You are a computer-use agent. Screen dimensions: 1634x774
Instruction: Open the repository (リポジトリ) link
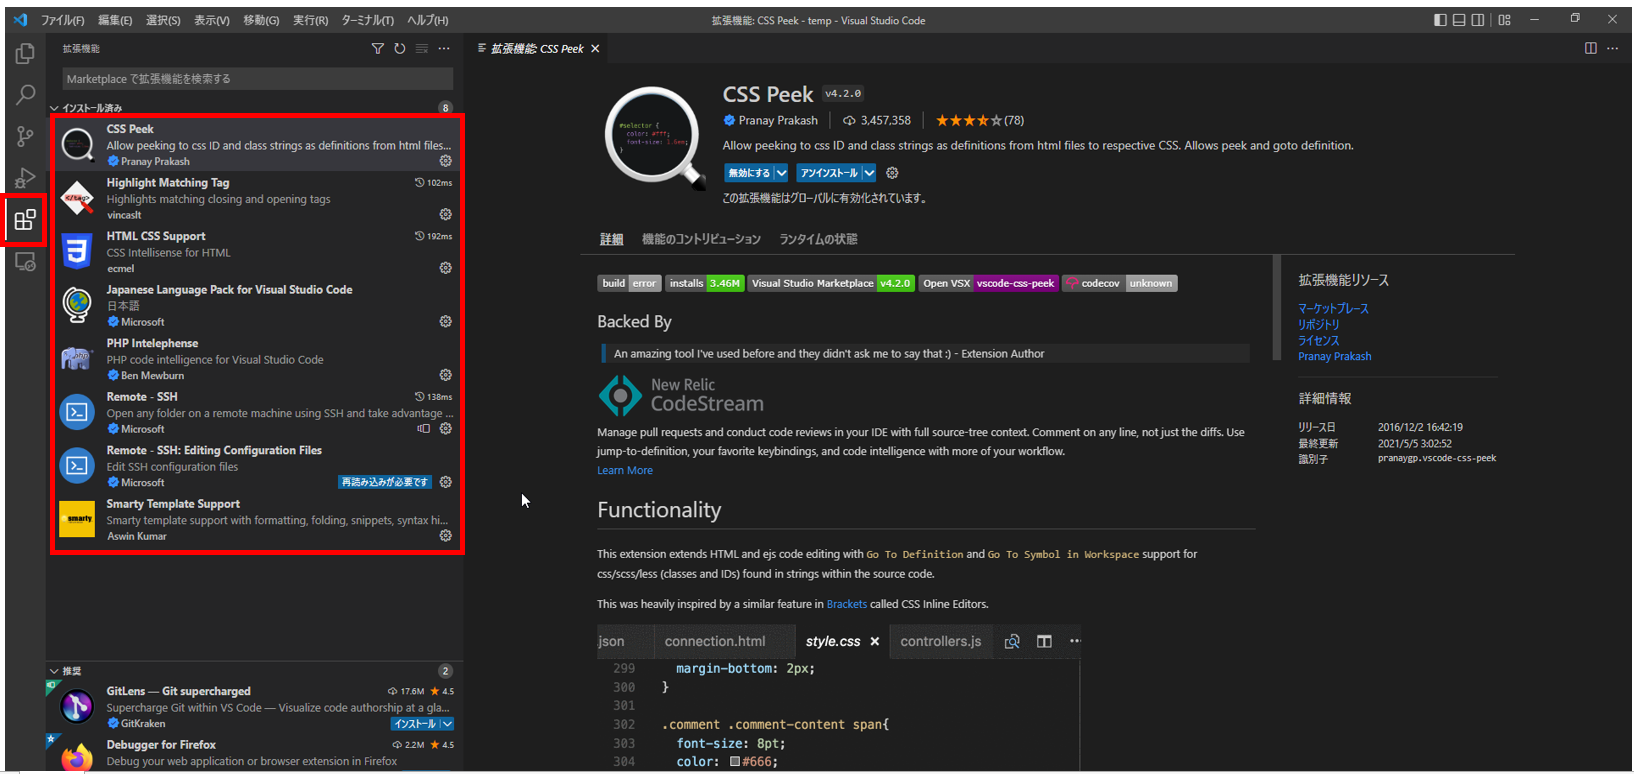pyautogui.click(x=1318, y=325)
